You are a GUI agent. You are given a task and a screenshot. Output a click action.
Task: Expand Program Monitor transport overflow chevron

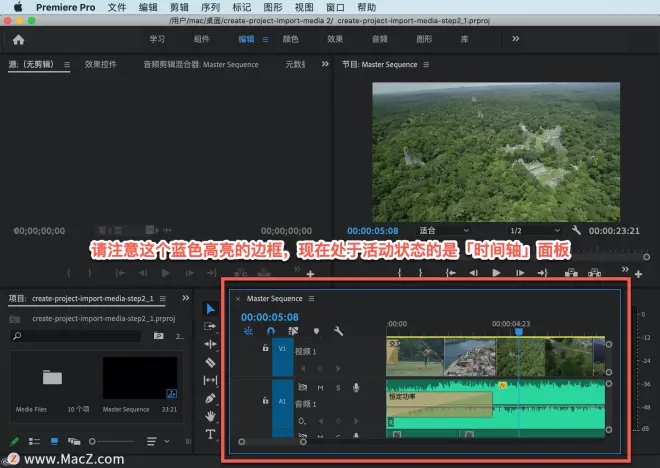point(625,269)
